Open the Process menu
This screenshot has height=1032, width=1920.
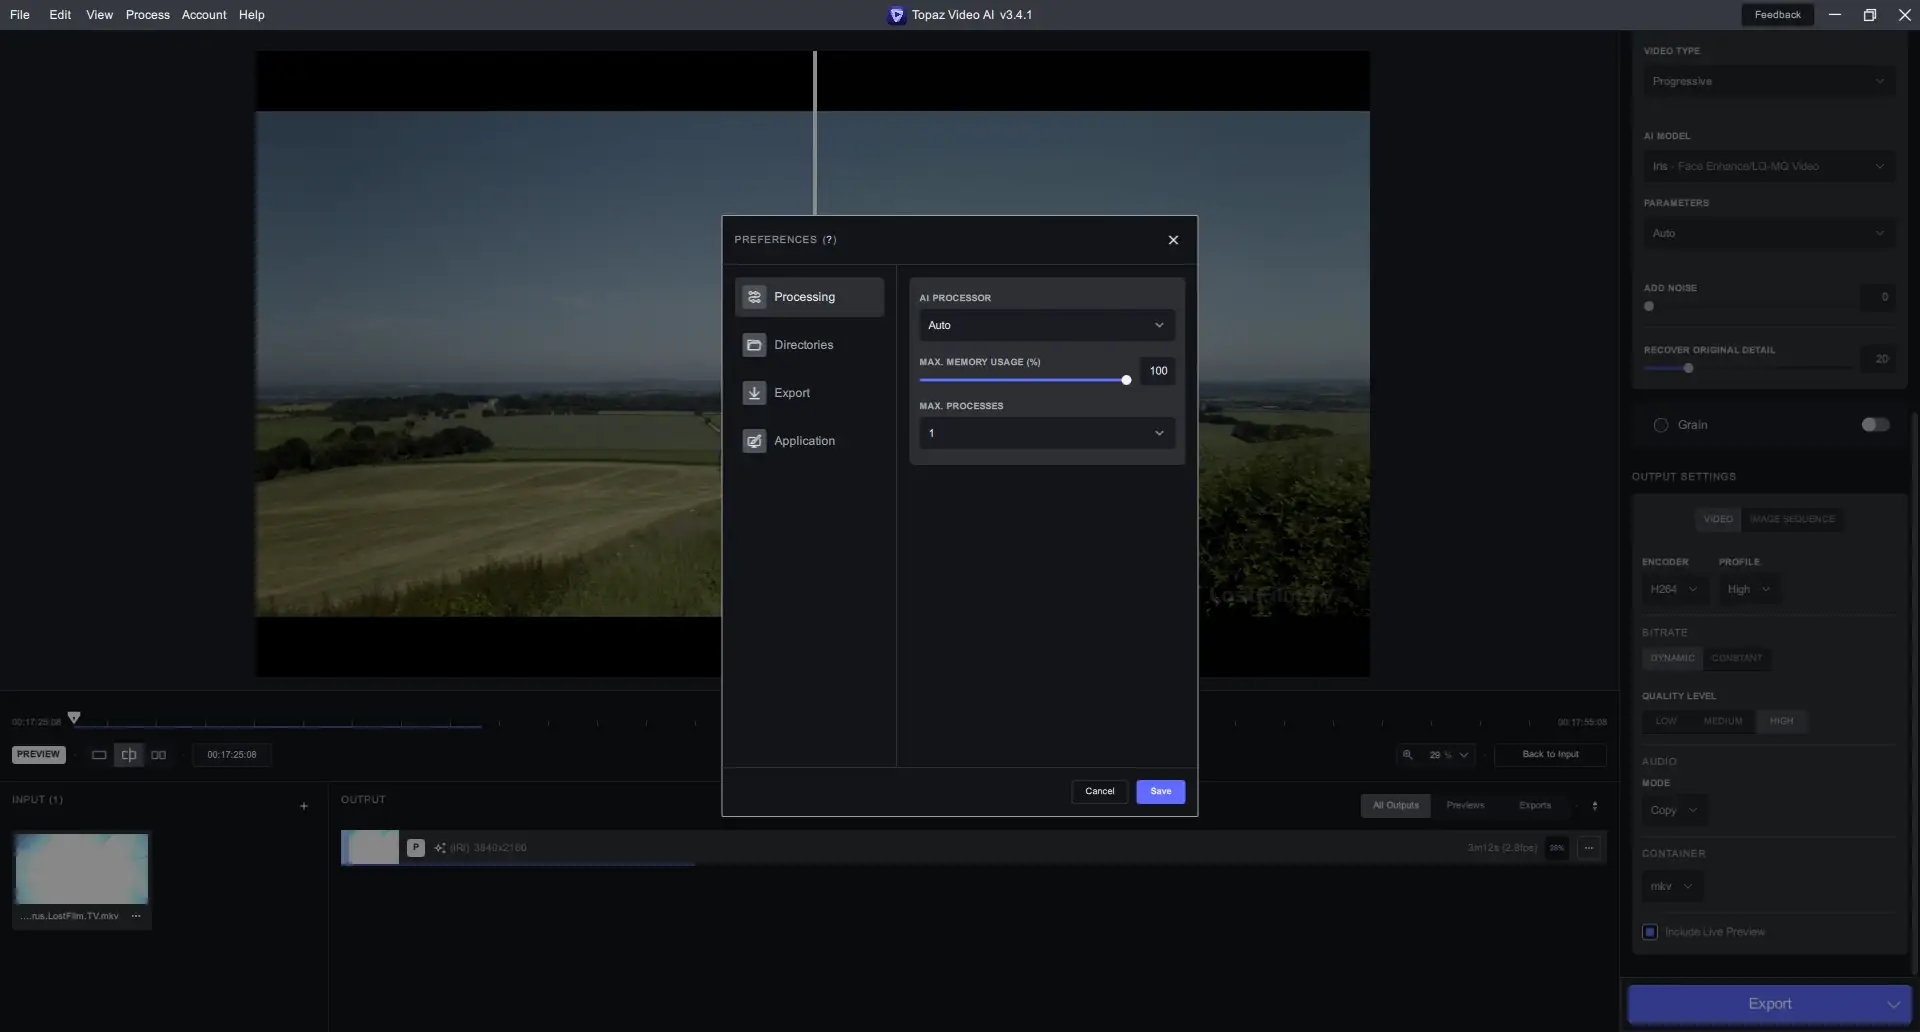pos(147,15)
